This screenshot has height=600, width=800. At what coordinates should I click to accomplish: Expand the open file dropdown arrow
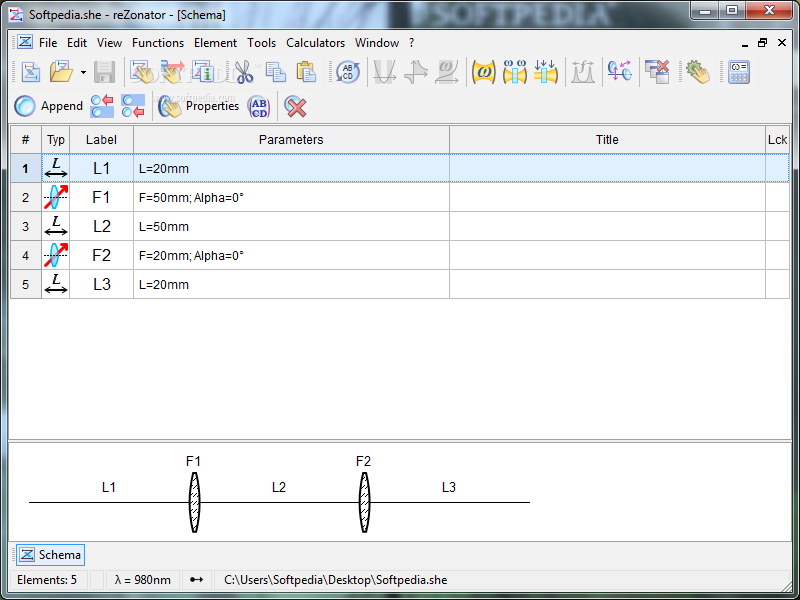(83, 72)
